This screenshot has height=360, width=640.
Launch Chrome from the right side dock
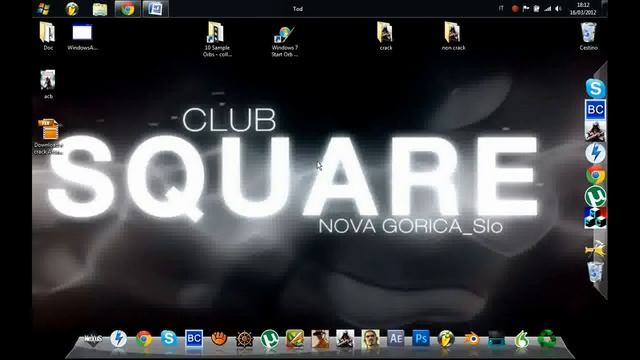596,175
